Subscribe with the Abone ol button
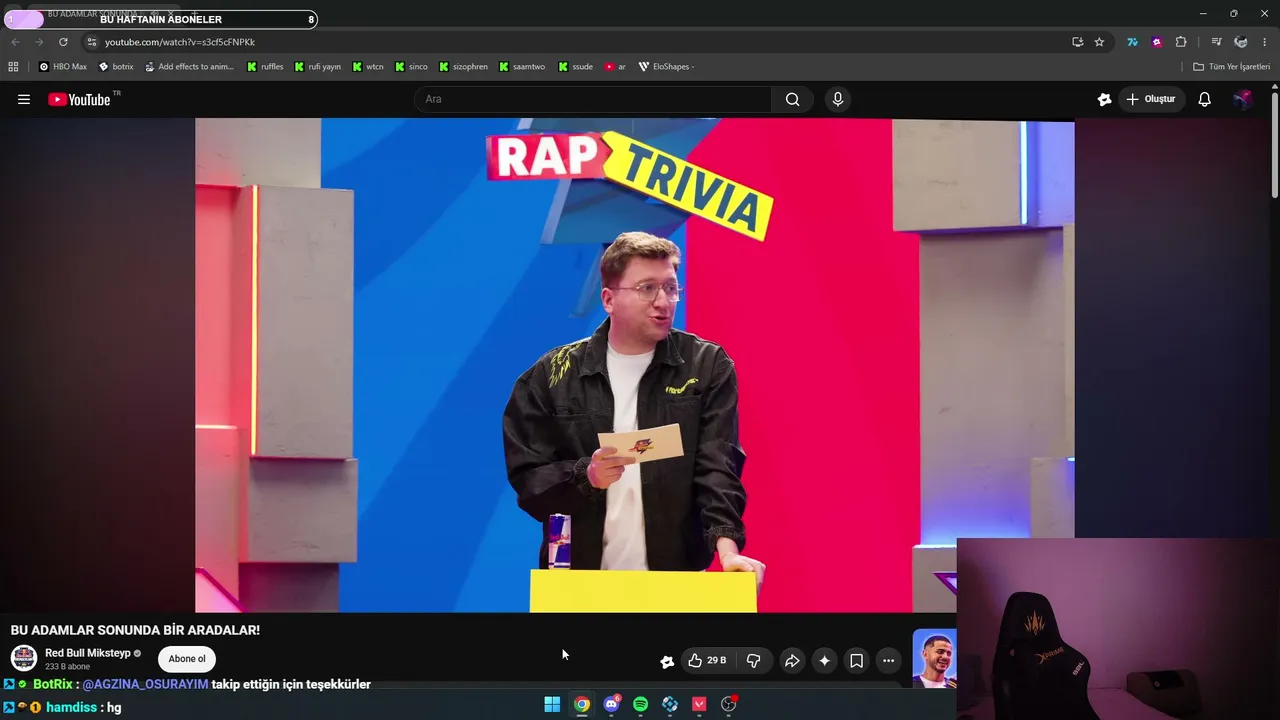The height and width of the screenshot is (720, 1280). 187,659
